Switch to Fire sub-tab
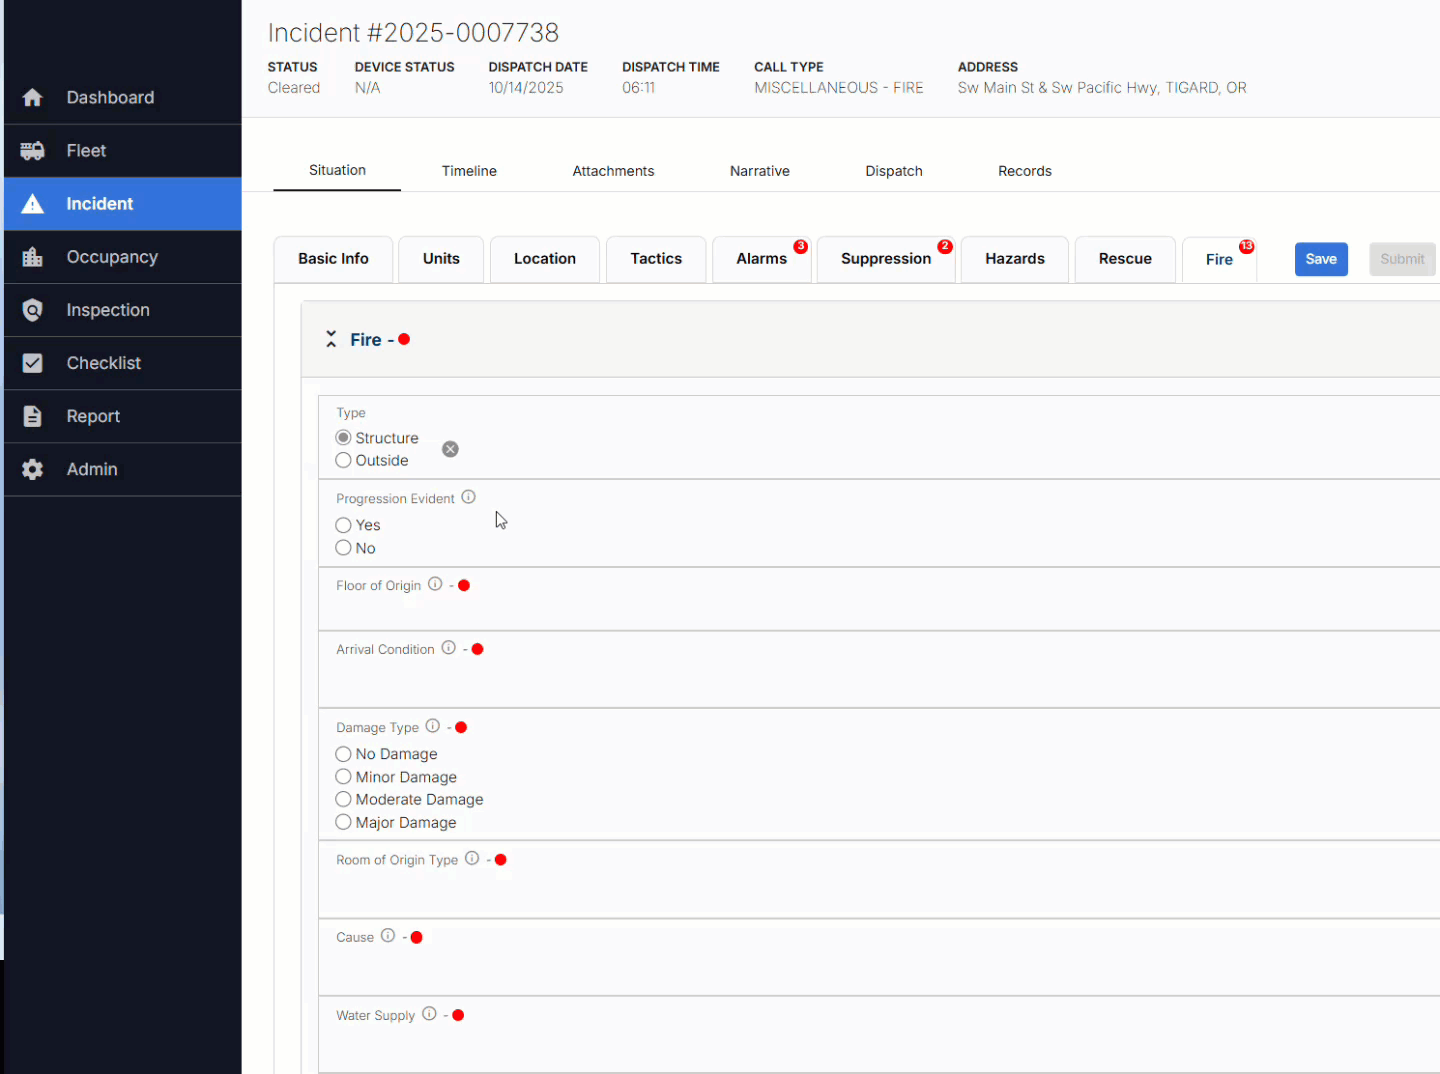1440x1074 pixels. click(x=1219, y=260)
